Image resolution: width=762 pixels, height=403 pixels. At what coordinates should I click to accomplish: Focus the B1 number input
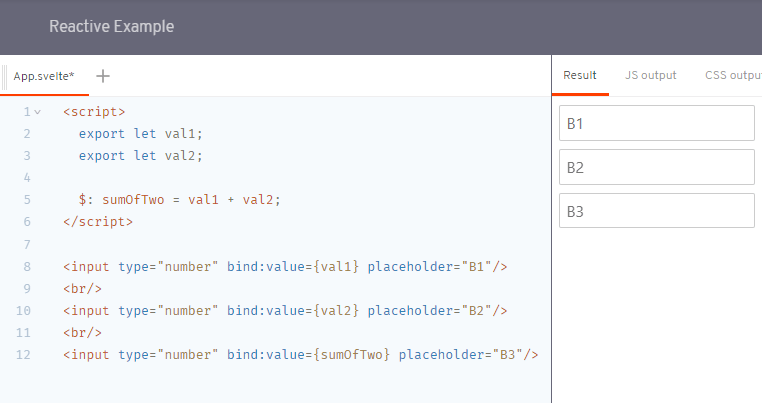[x=656, y=124]
